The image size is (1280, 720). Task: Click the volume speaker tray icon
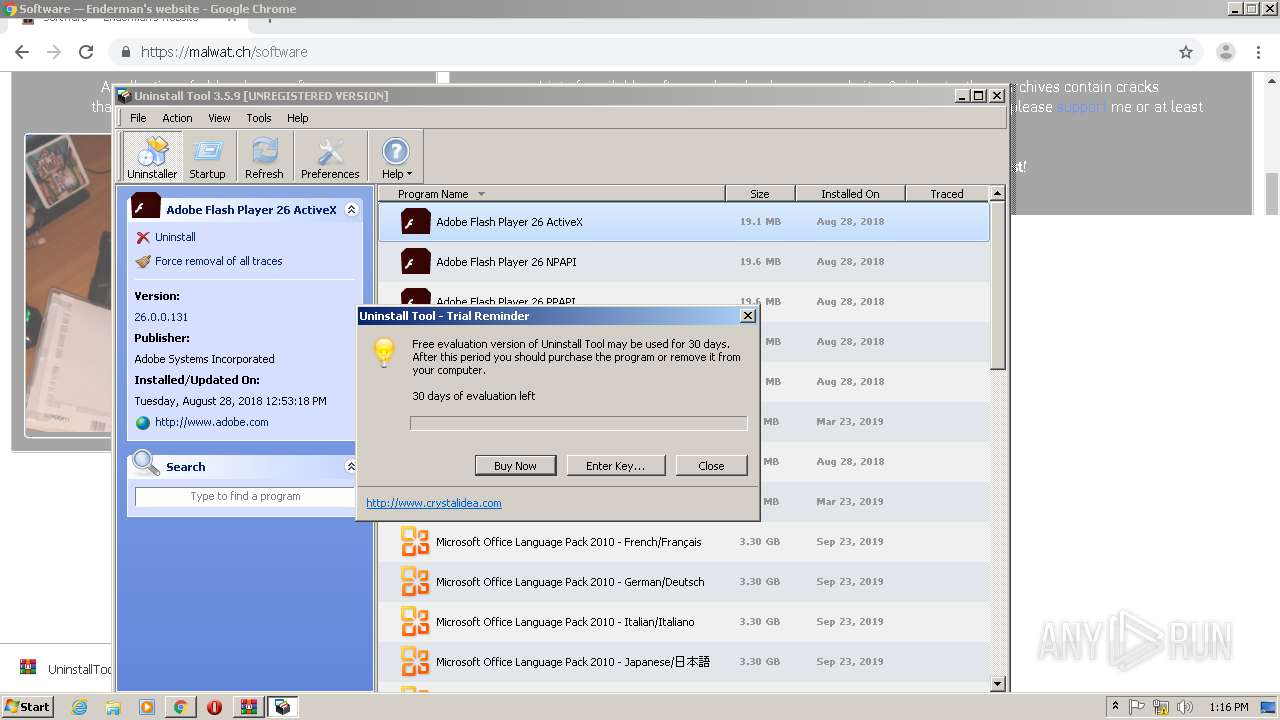pos(1185,707)
